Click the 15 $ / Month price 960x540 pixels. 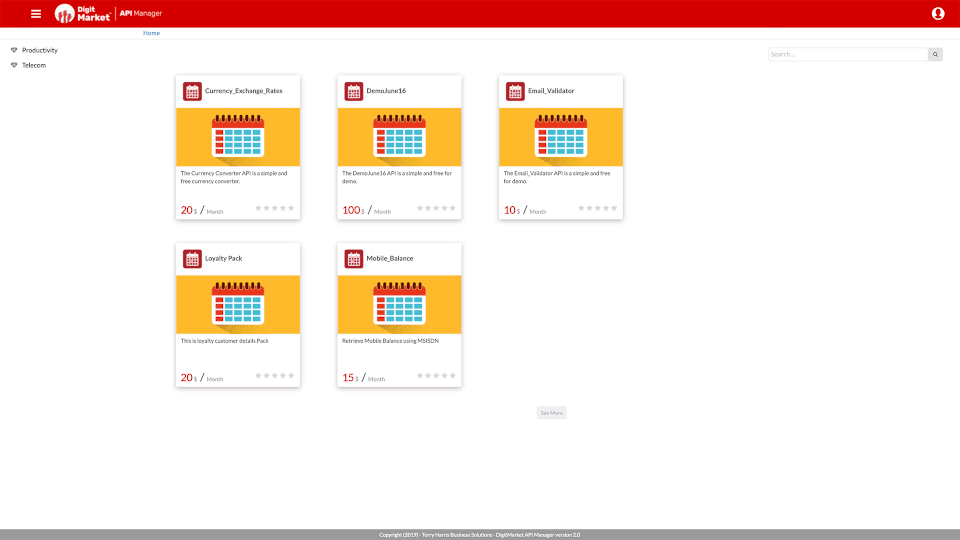click(x=364, y=378)
